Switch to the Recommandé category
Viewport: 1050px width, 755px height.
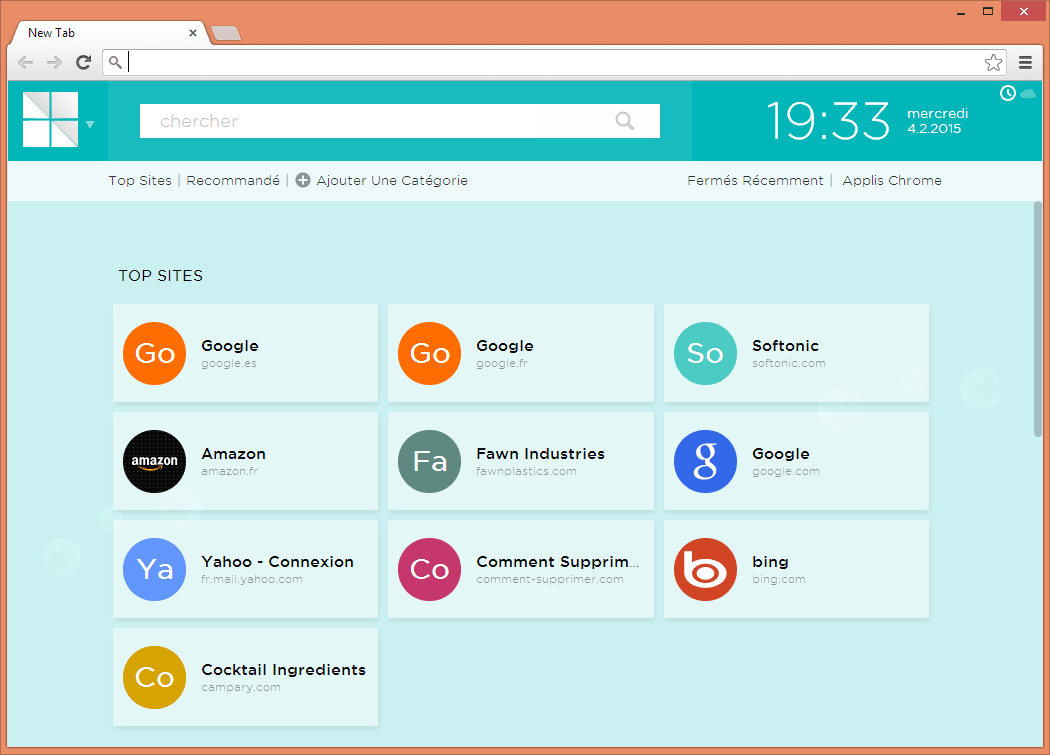coord(233,180)
